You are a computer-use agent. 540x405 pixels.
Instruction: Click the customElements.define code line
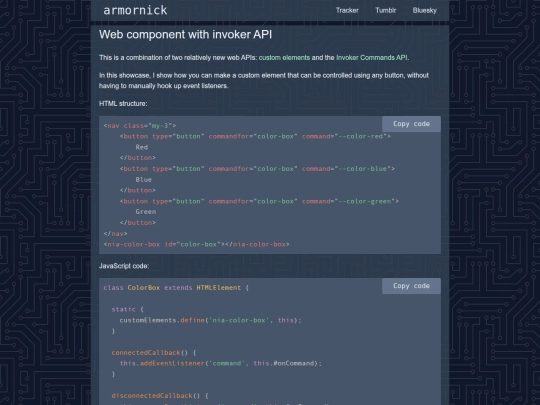point(210,320)
